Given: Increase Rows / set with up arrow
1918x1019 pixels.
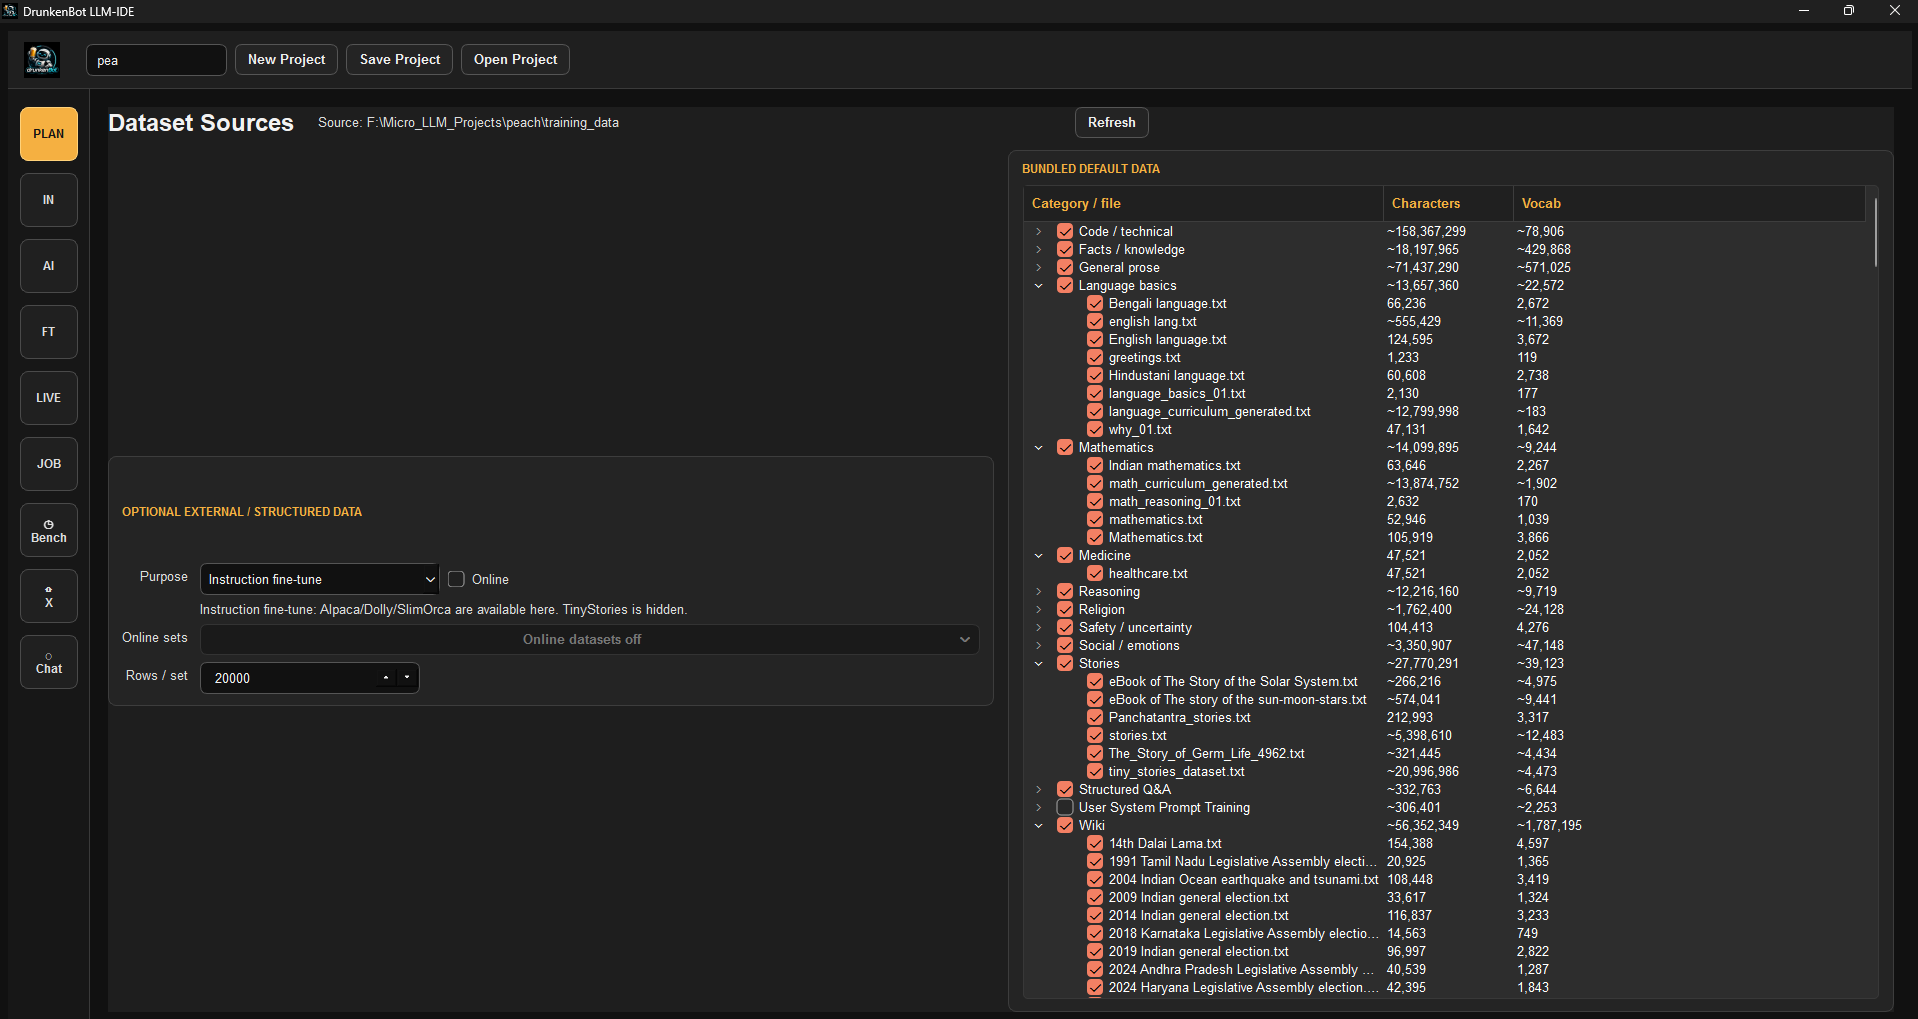Looking at the screenshot, I should (x=386, y=678).
